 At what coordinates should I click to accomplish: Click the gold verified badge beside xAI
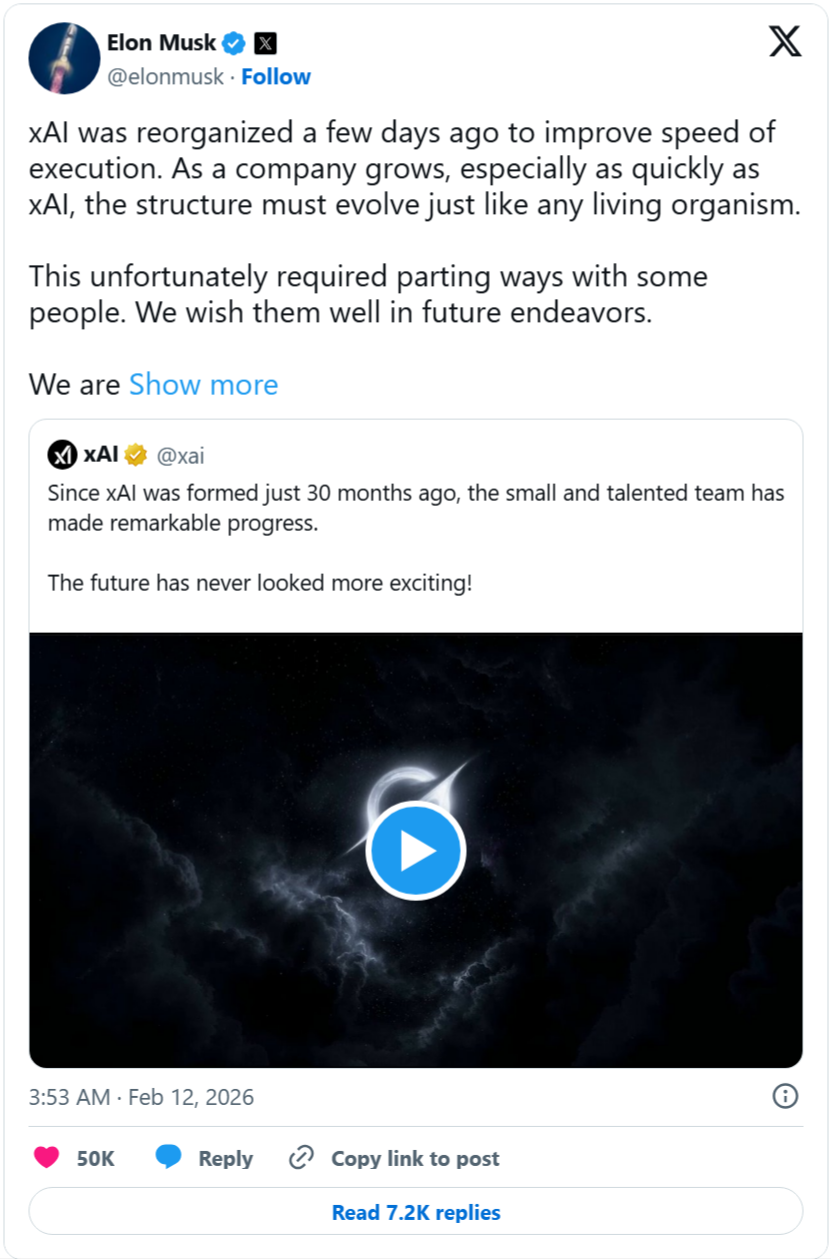click(136, 455)
